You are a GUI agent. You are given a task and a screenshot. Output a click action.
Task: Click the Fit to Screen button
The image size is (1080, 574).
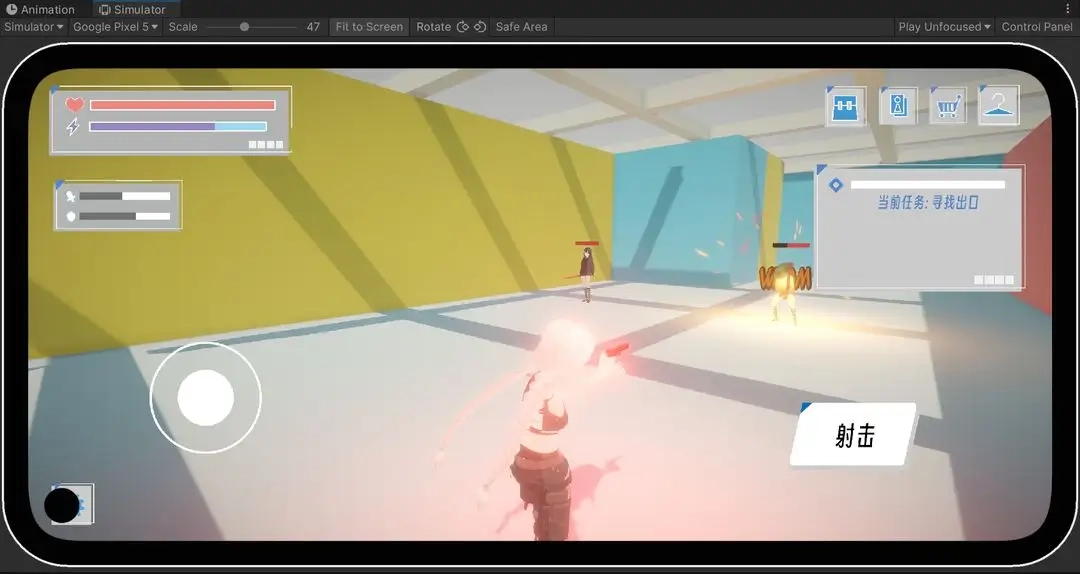click(369, 27)
